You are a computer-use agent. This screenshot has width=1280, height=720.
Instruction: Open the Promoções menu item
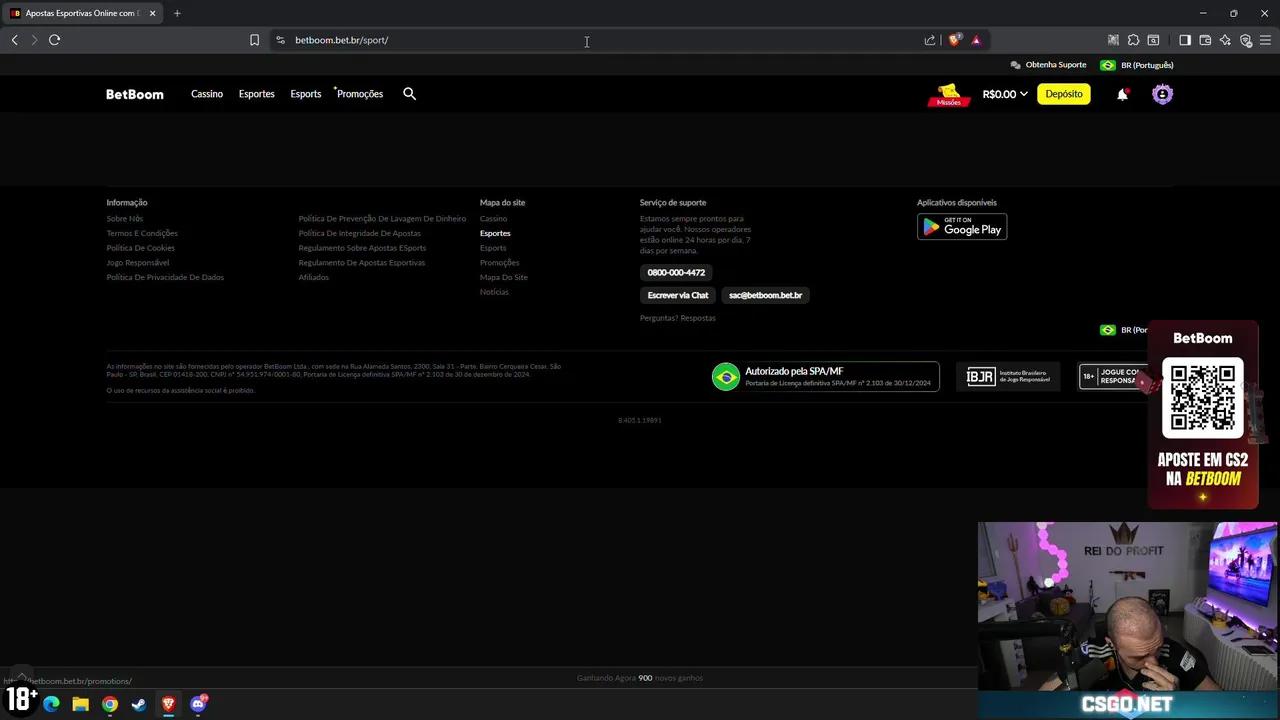coord(359,93)
